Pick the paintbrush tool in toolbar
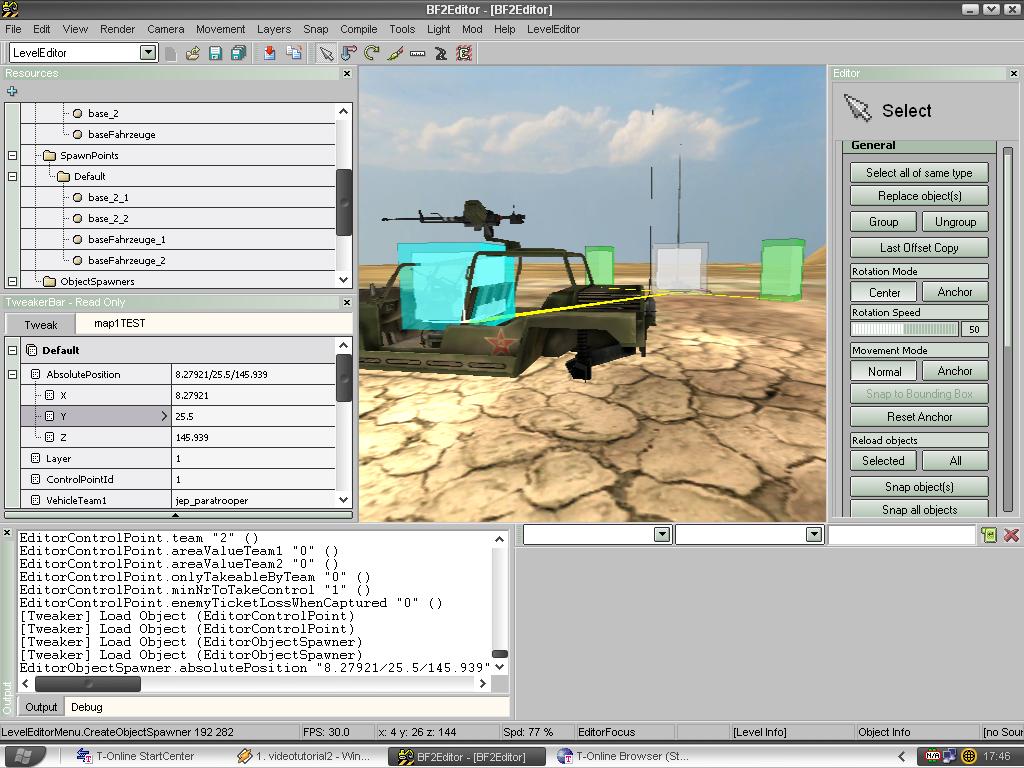 [x=394, y=53]
